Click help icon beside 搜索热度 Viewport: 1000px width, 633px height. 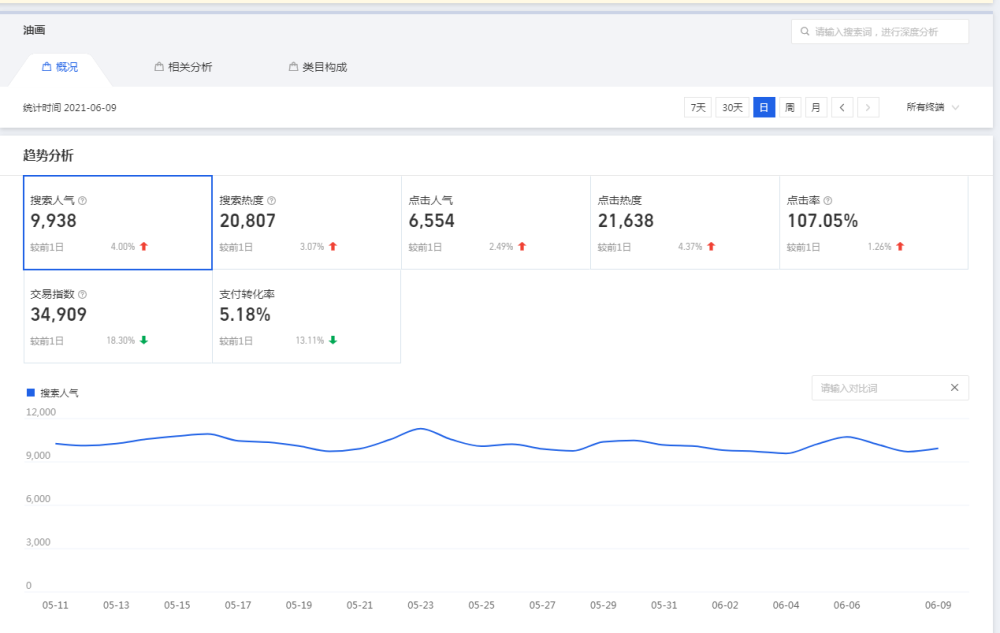coord(272,201)
